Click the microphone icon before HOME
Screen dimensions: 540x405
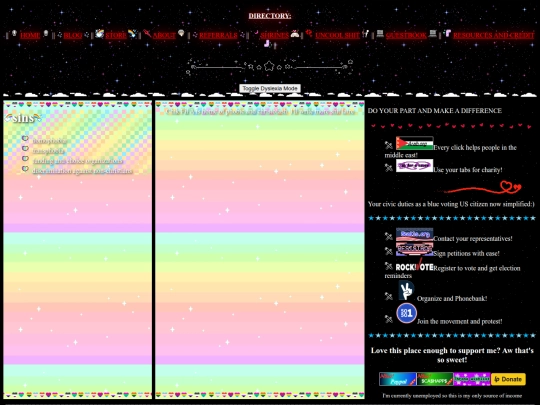coord(14,33)
